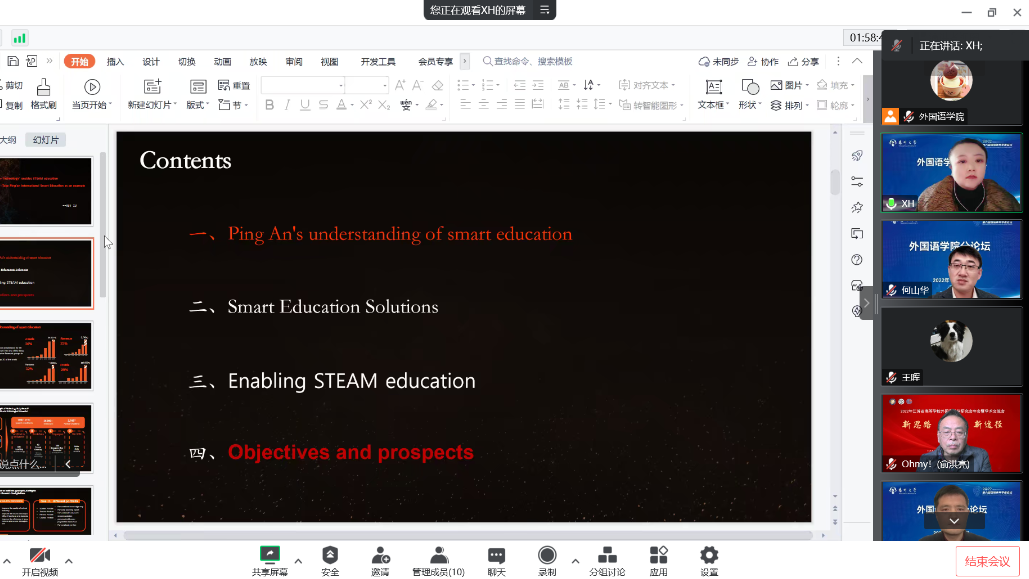
Task: Turn on the camera (开启视频)
Action: pos(40,560)
